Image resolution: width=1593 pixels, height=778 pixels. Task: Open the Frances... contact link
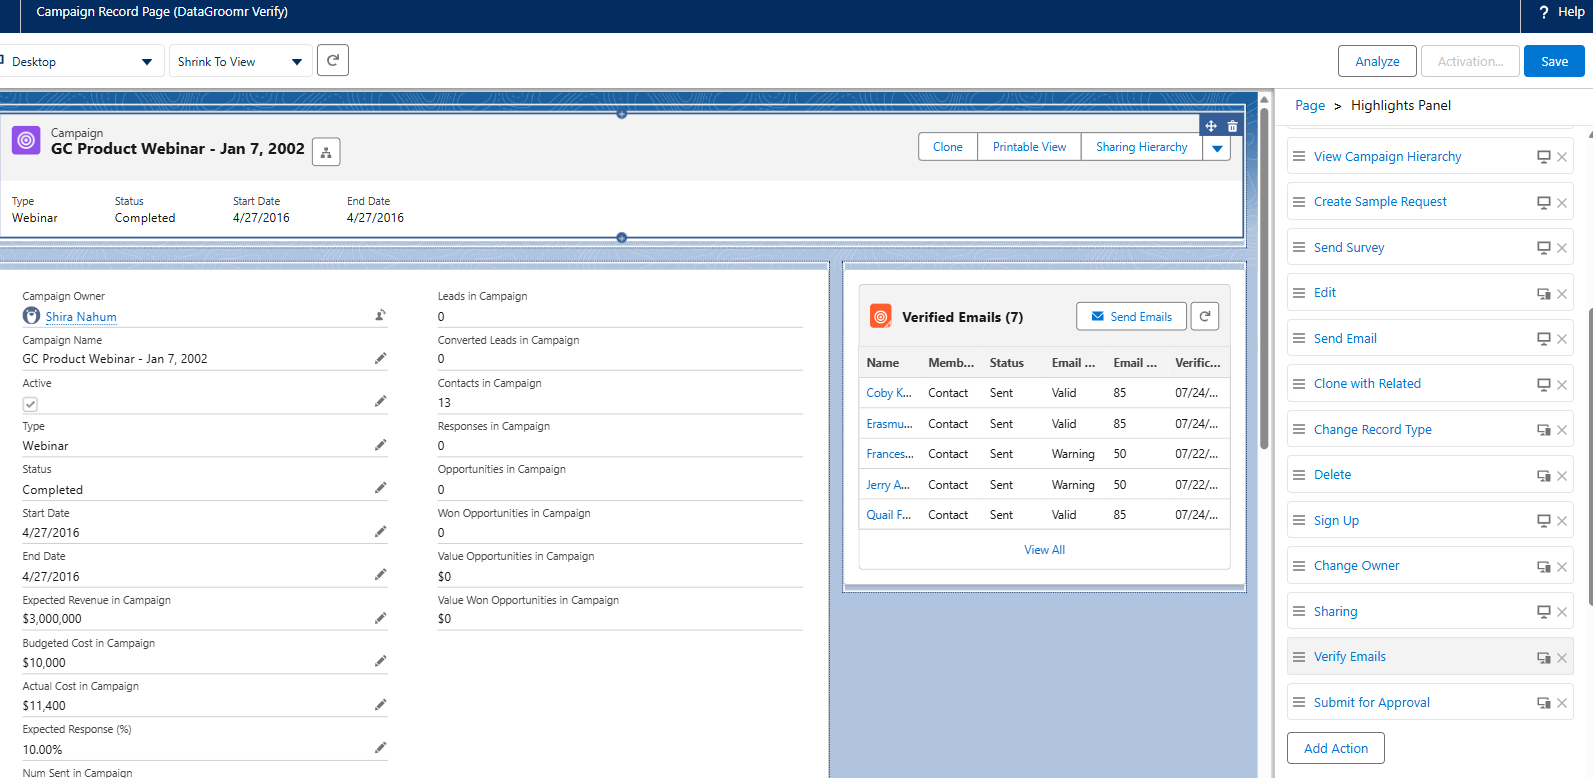890,454
